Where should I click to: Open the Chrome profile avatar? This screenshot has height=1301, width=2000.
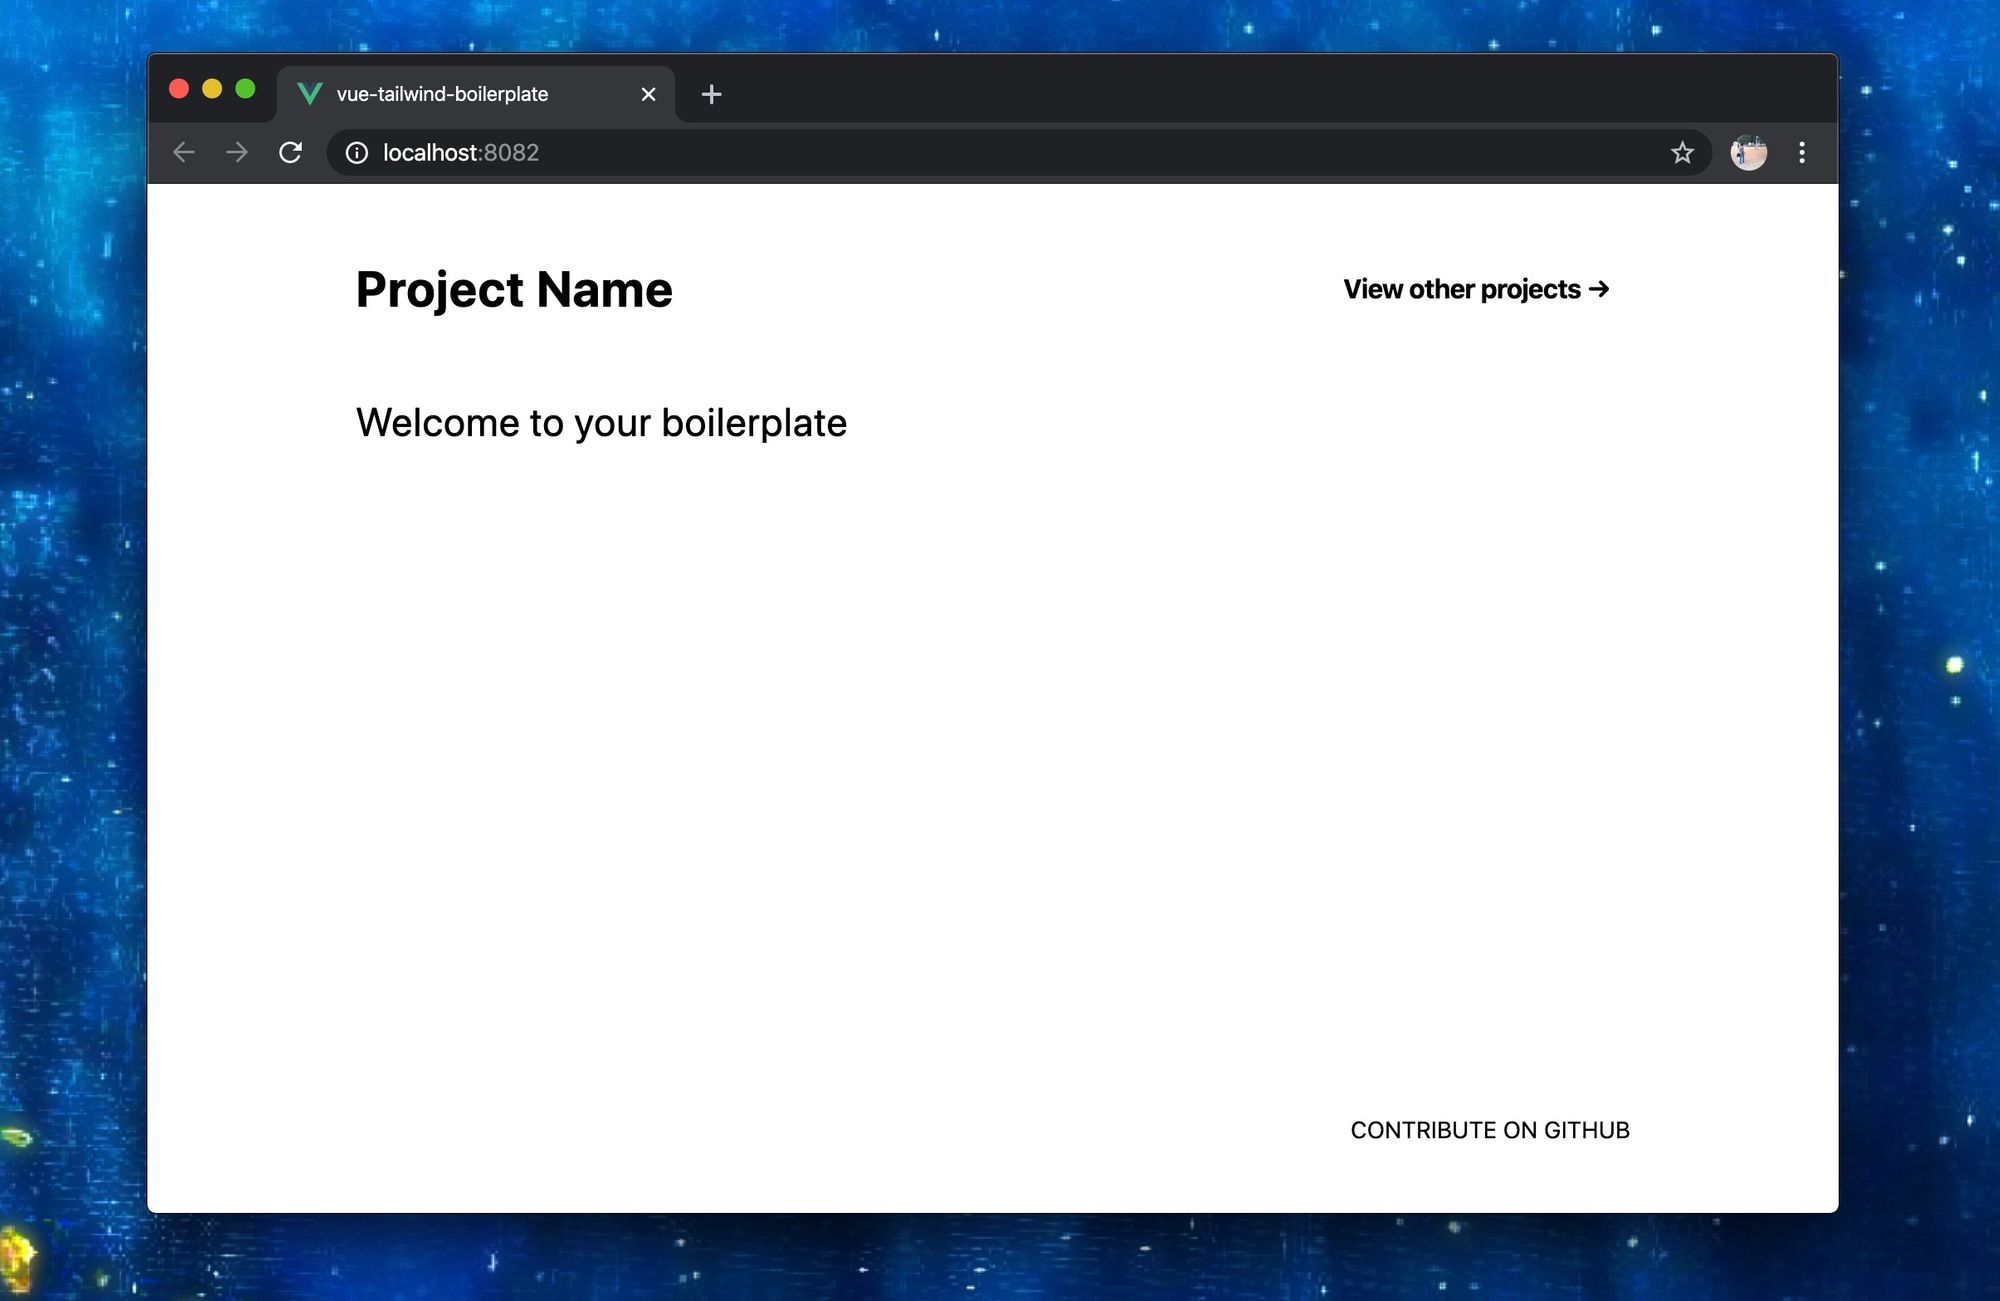click(1748, 152)
